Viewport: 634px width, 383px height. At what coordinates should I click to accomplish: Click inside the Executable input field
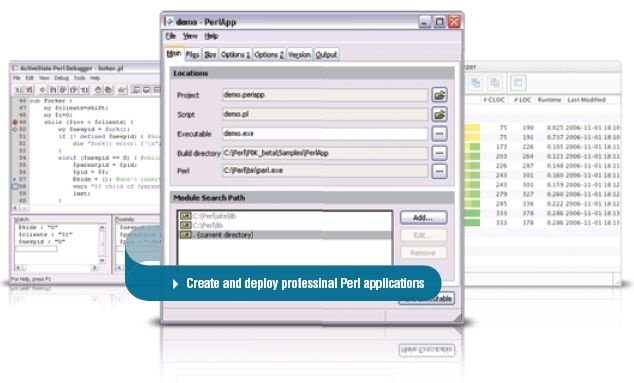pos(325,133)
